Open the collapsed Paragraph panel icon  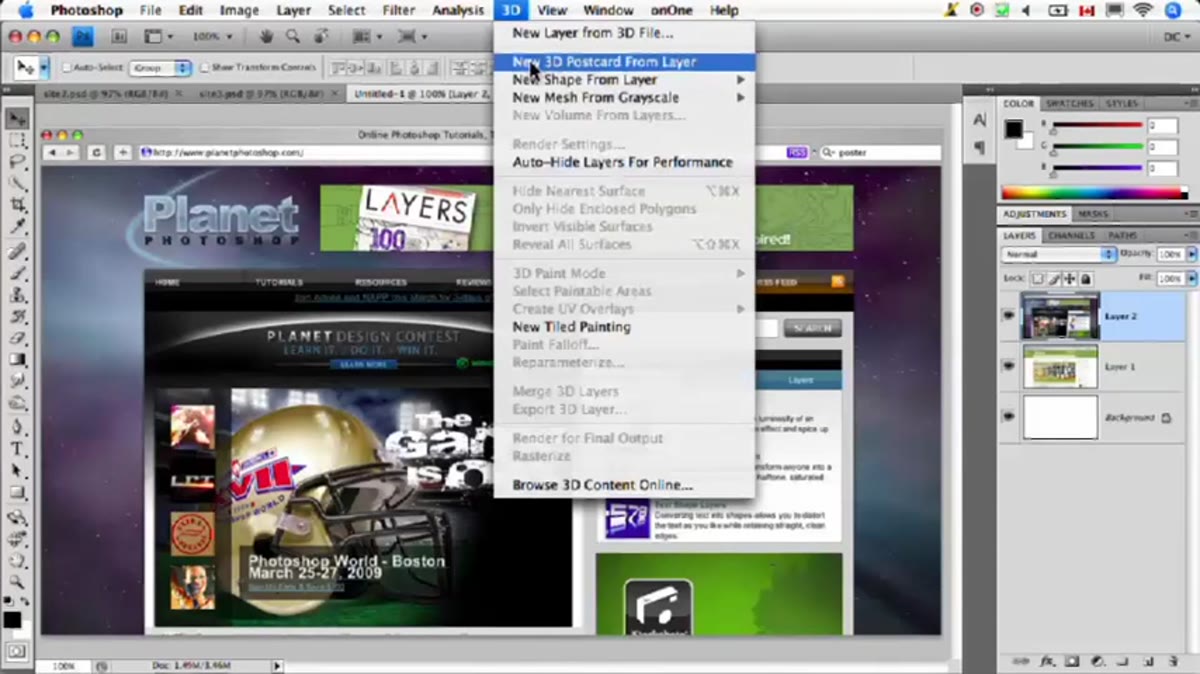click(979, 147)
